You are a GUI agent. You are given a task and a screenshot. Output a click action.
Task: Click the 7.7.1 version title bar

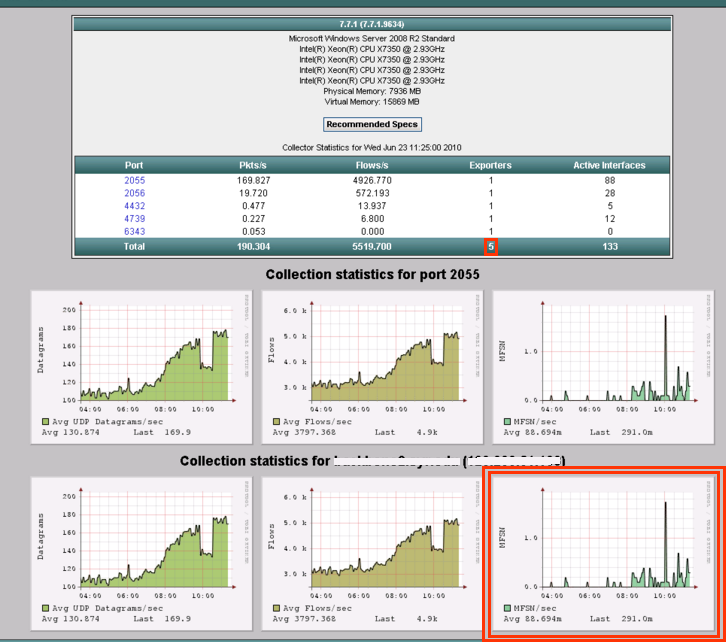[x=372, y=22]
